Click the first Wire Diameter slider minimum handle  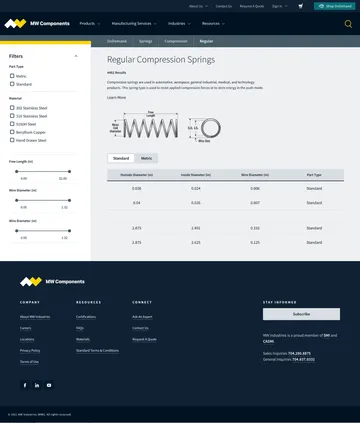pos(17,200)
